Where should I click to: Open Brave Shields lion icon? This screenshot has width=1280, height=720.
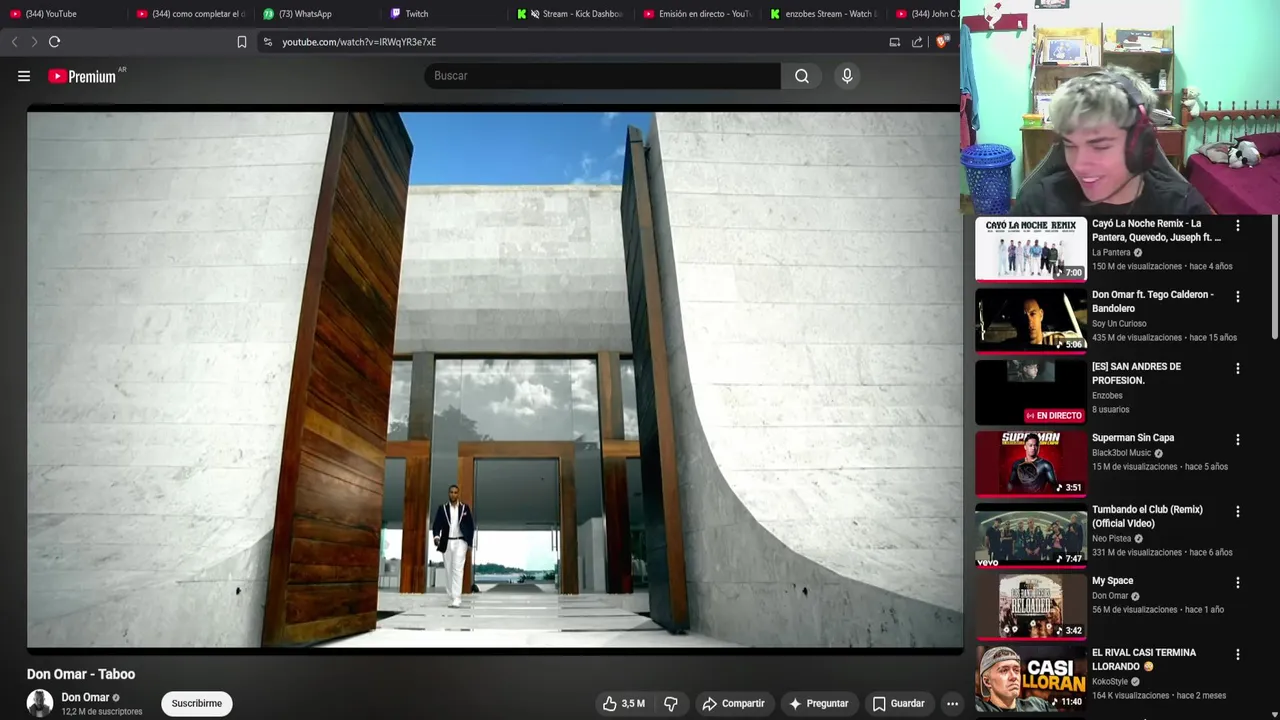coord(941,42)
